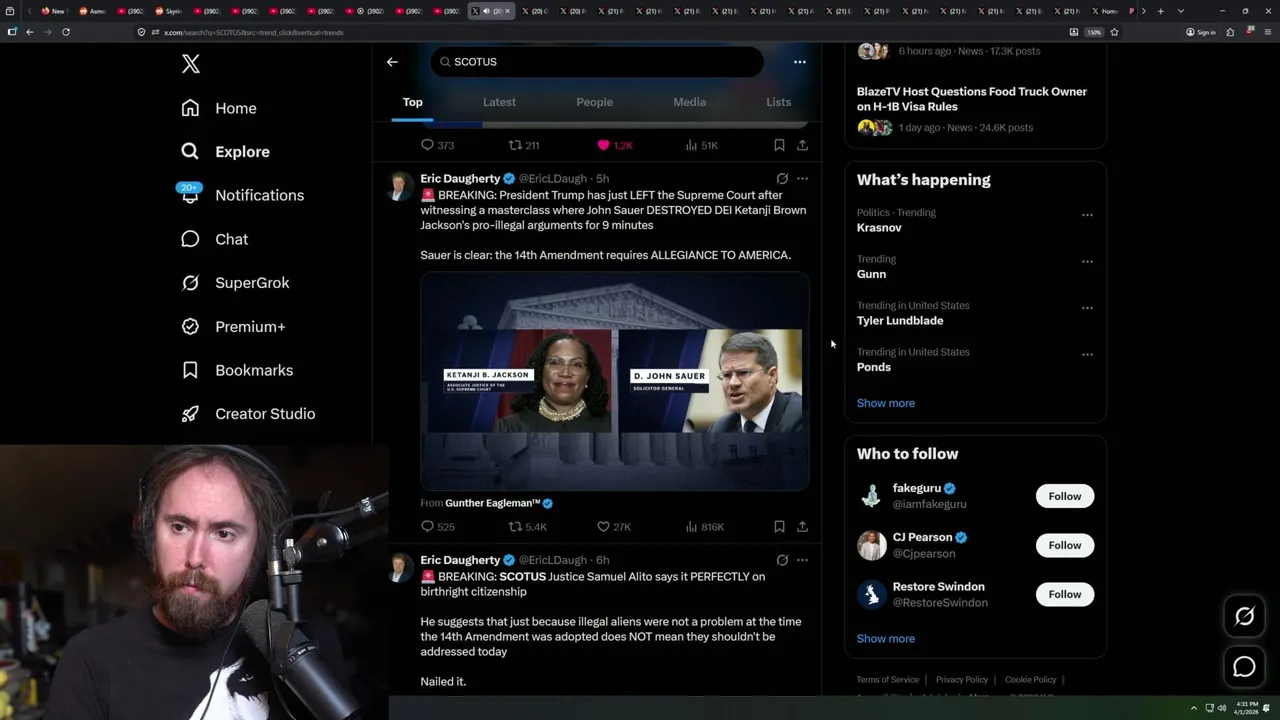Open Premium+ in the sidebar
1280x720 pixels.
[x=233, y=326]
